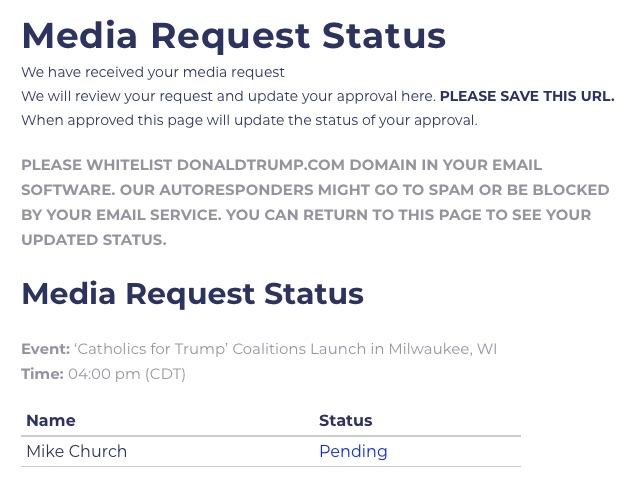Click the bold Time label

click(42, 374)
